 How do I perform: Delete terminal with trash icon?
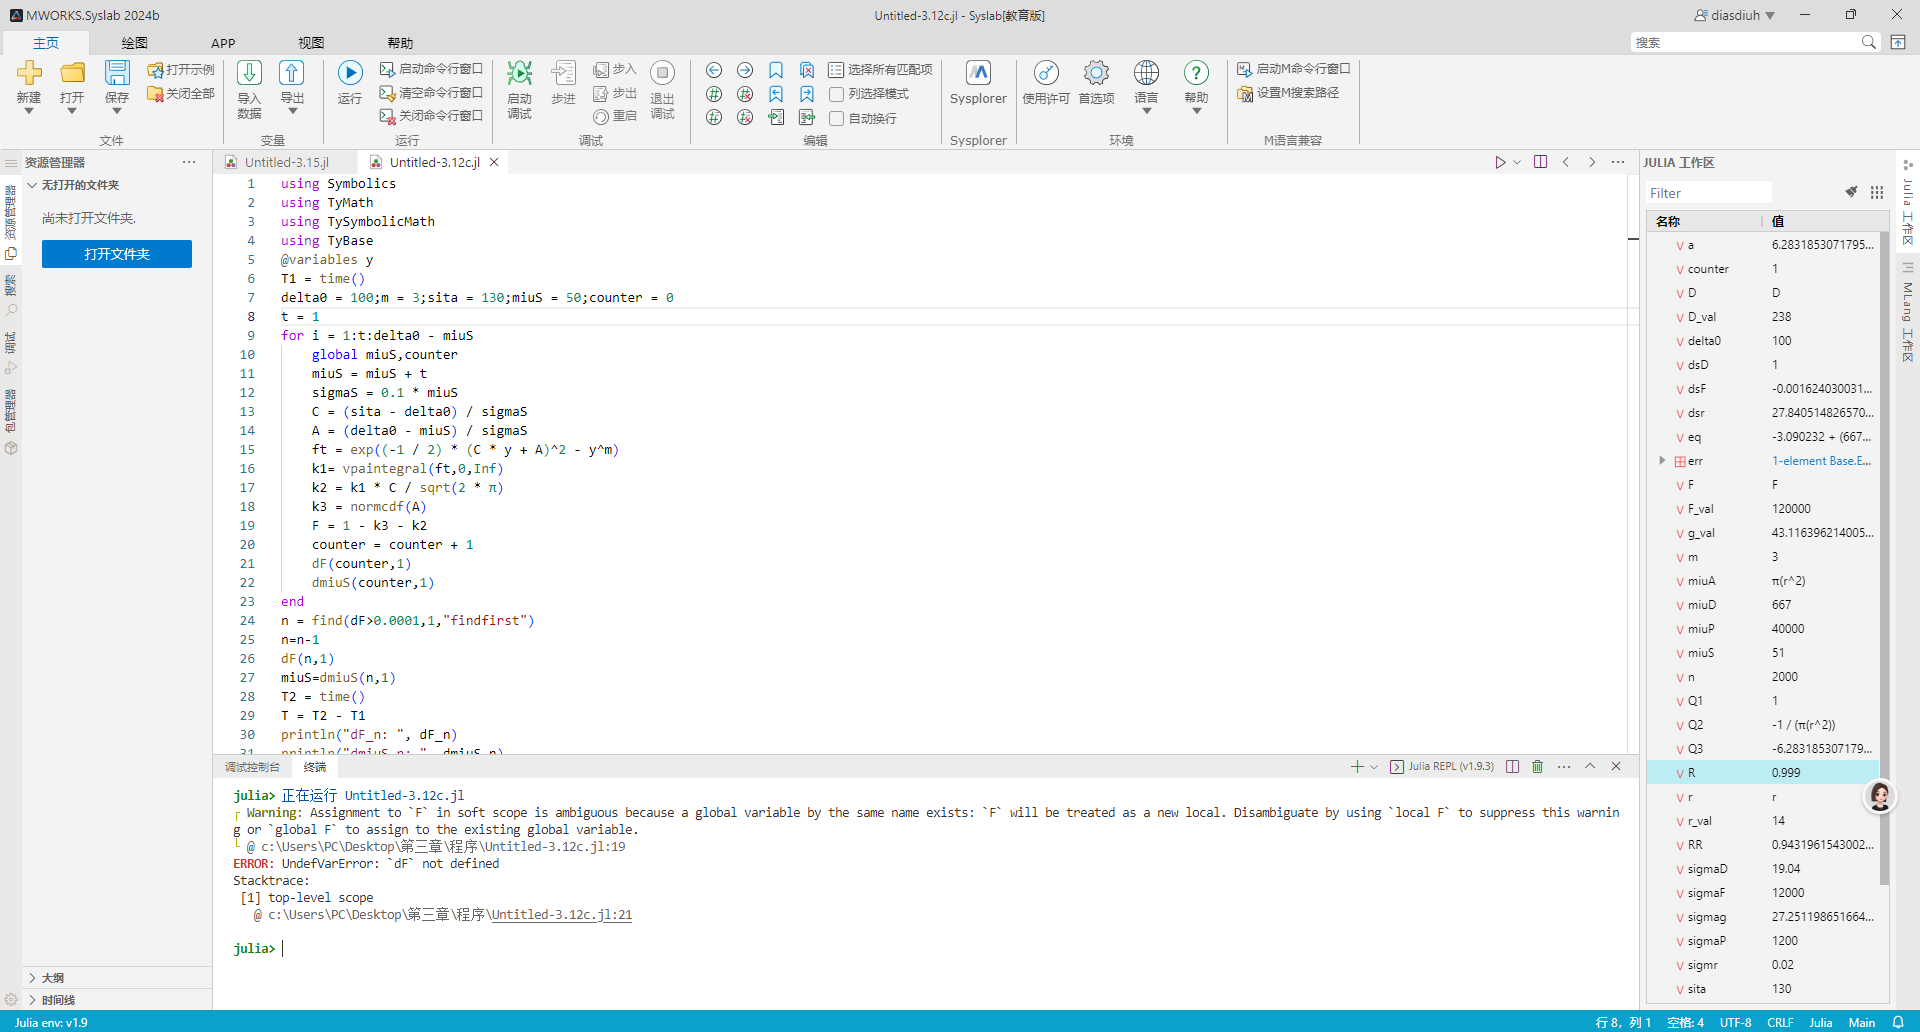pos(1538,766)
